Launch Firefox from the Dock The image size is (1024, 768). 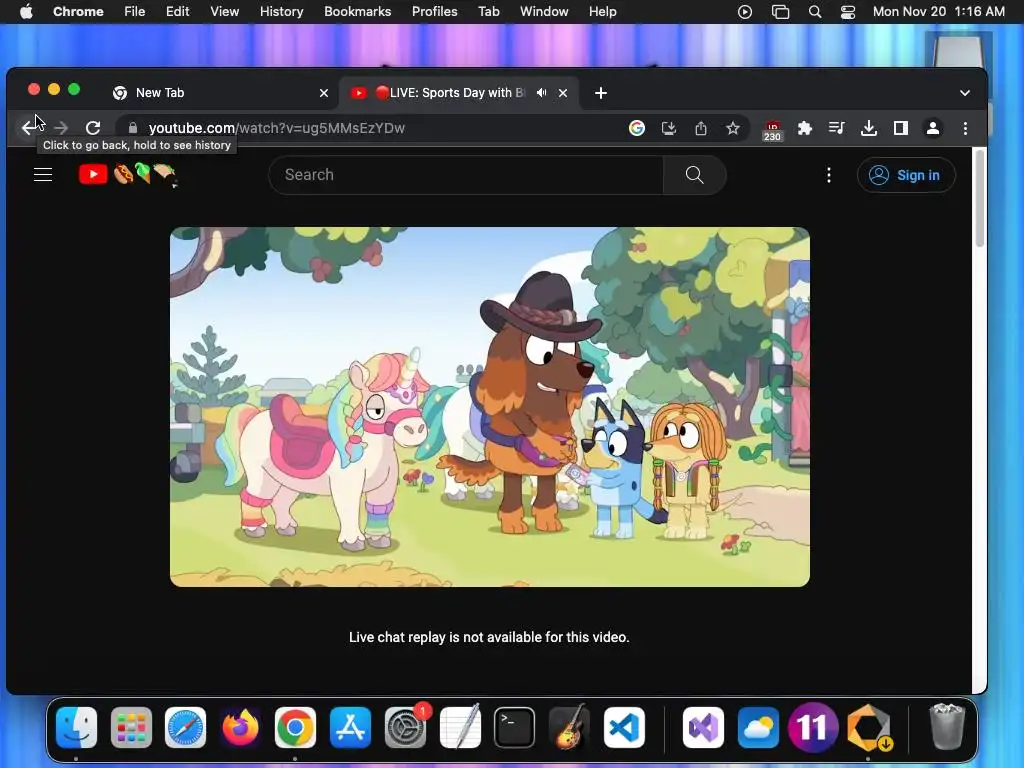(x=240, y=728)
